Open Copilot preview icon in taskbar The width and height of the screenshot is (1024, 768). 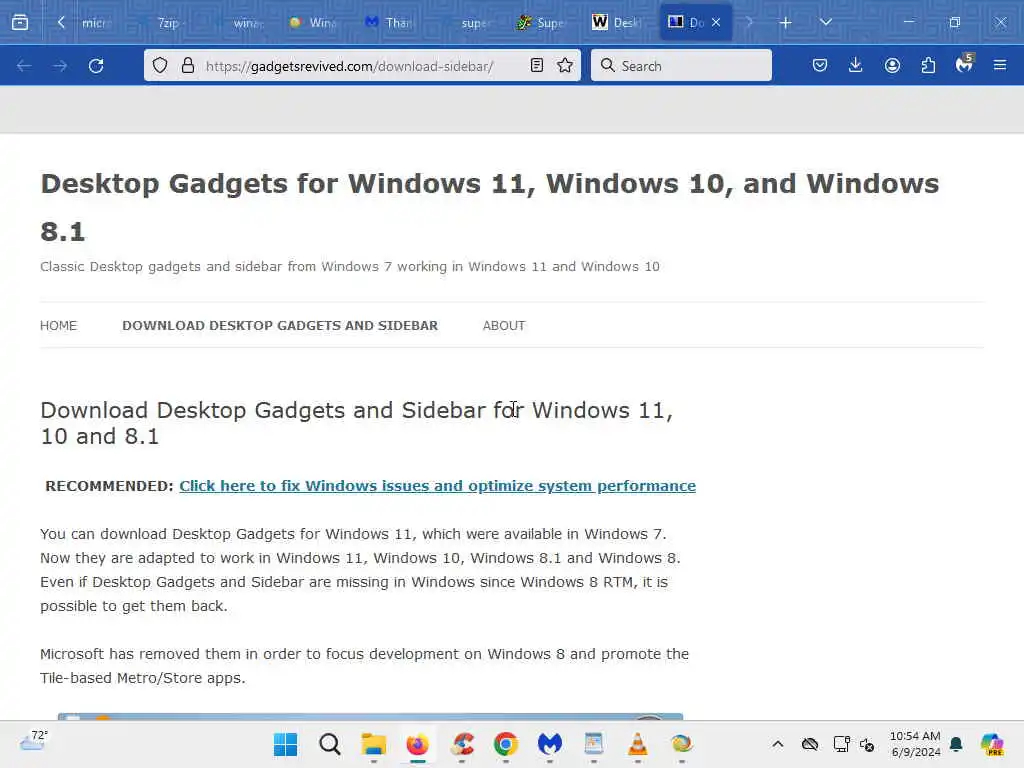point(992,744)
